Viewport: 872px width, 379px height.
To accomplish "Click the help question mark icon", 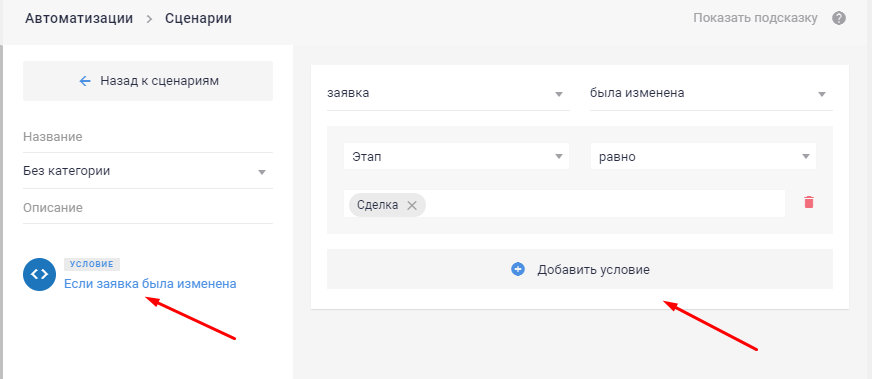I will pos(839,18).
